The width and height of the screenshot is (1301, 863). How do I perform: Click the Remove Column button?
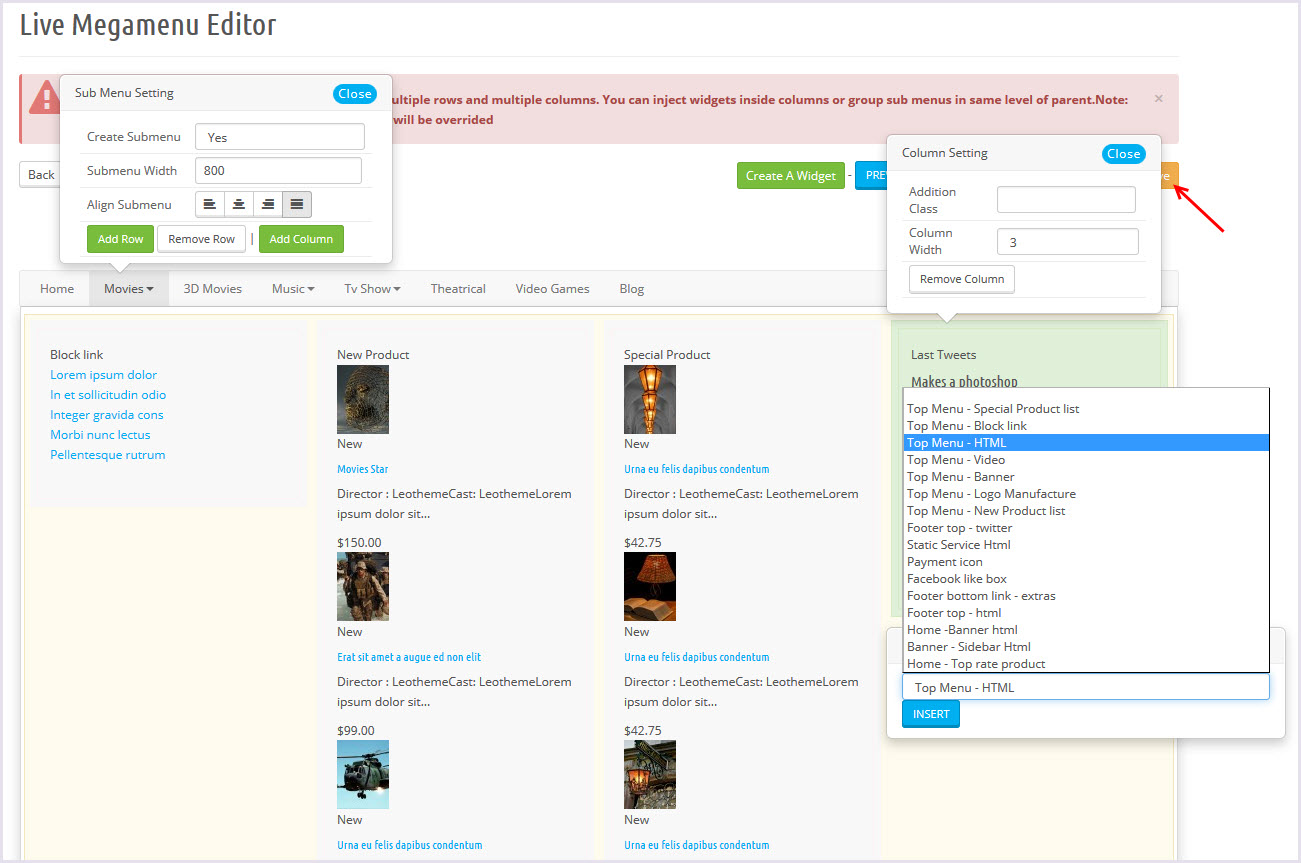pyautogui.click(x=961, y=279)
